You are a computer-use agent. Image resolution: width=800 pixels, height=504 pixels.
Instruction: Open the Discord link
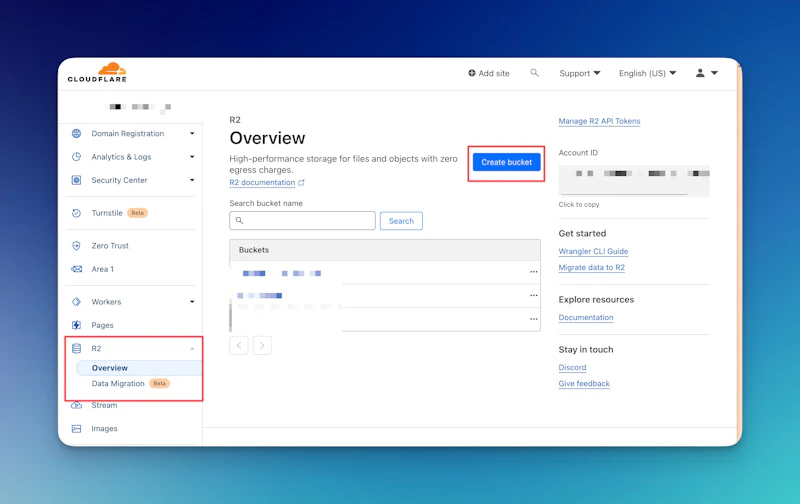pyautogui.click(x=572, y=367)
